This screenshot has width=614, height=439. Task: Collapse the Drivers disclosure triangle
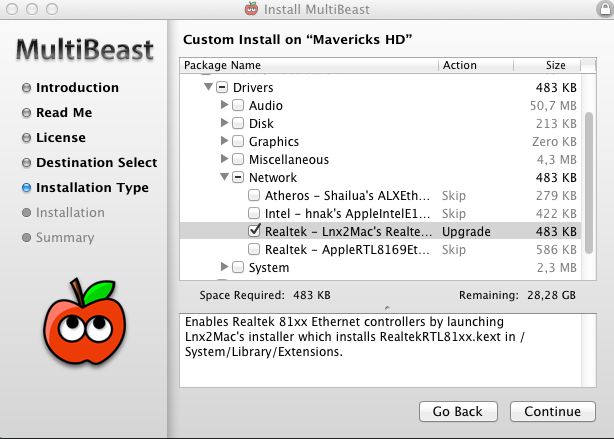click(x=208, y=87)
